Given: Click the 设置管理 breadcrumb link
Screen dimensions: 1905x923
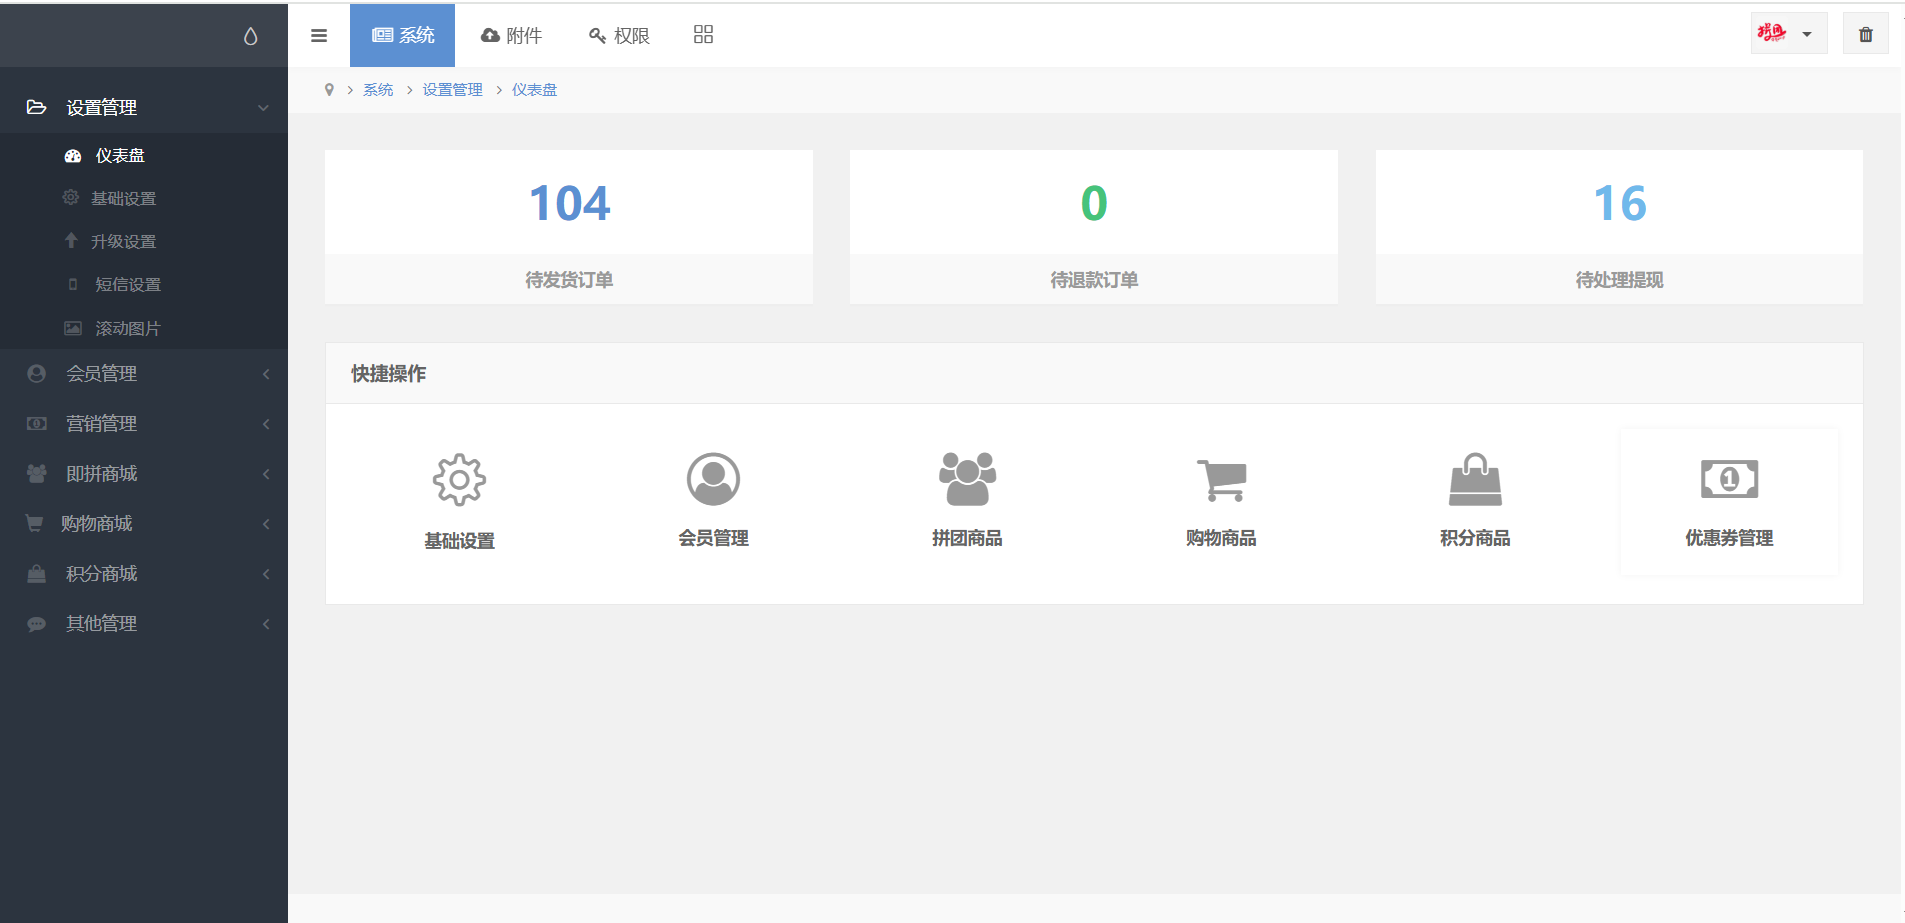Looking at the screenshot, I should click(452, 90).
